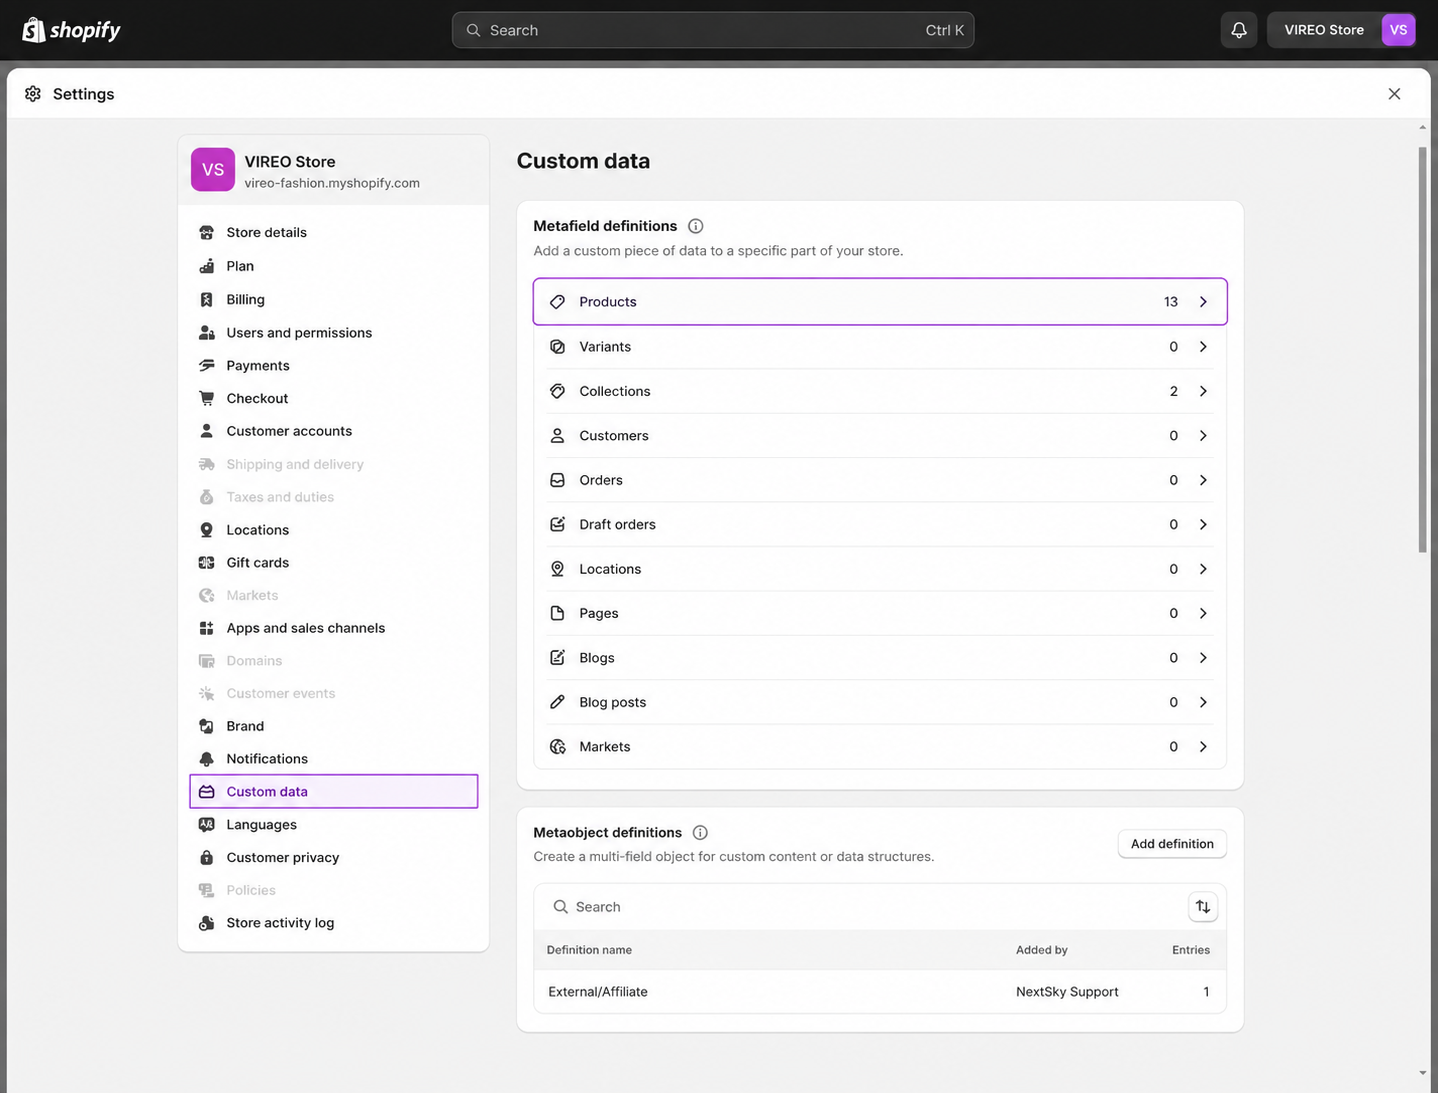This screenshot has width=1438, height=1093.
Task: Click the Store details icon in sidebar
Action: click(207, 232)
